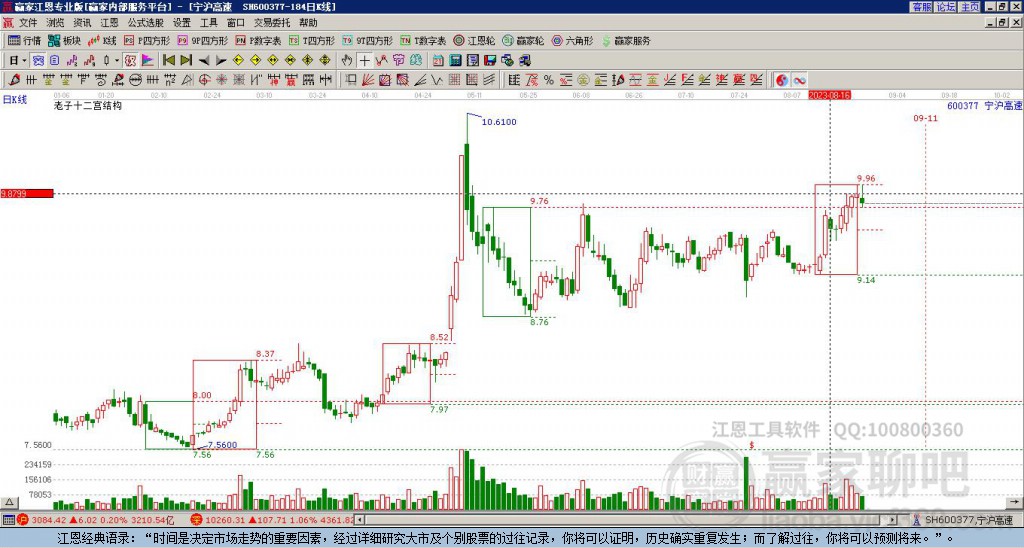
Task: Open the 窗口 menu
Action: point(236,23)
